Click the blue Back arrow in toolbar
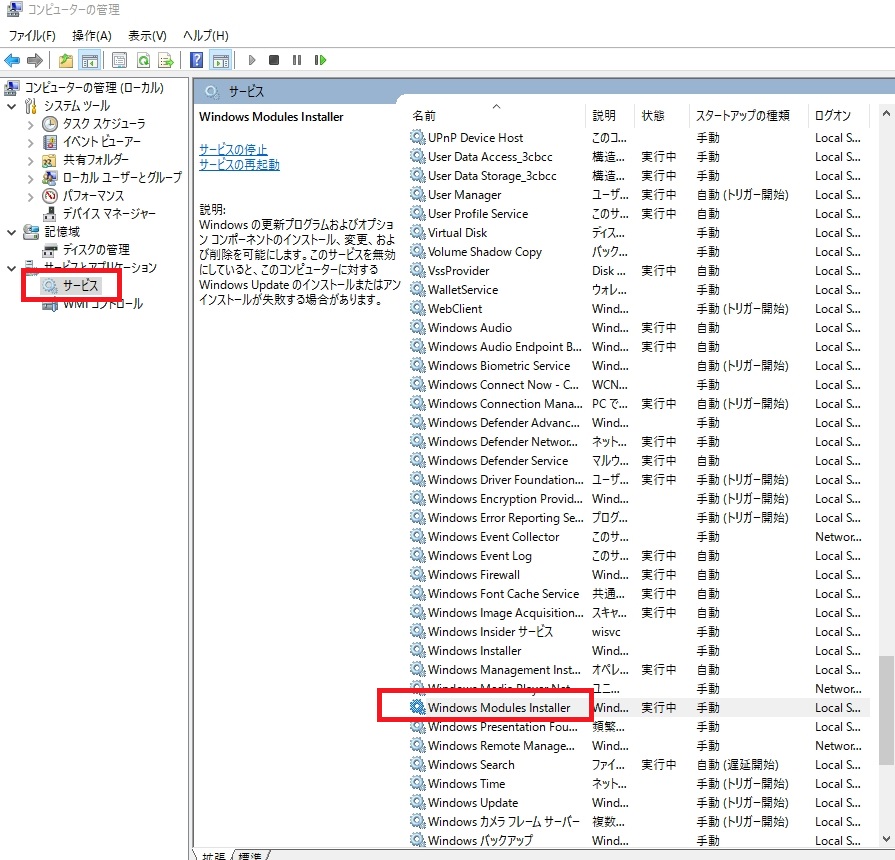 12,60
